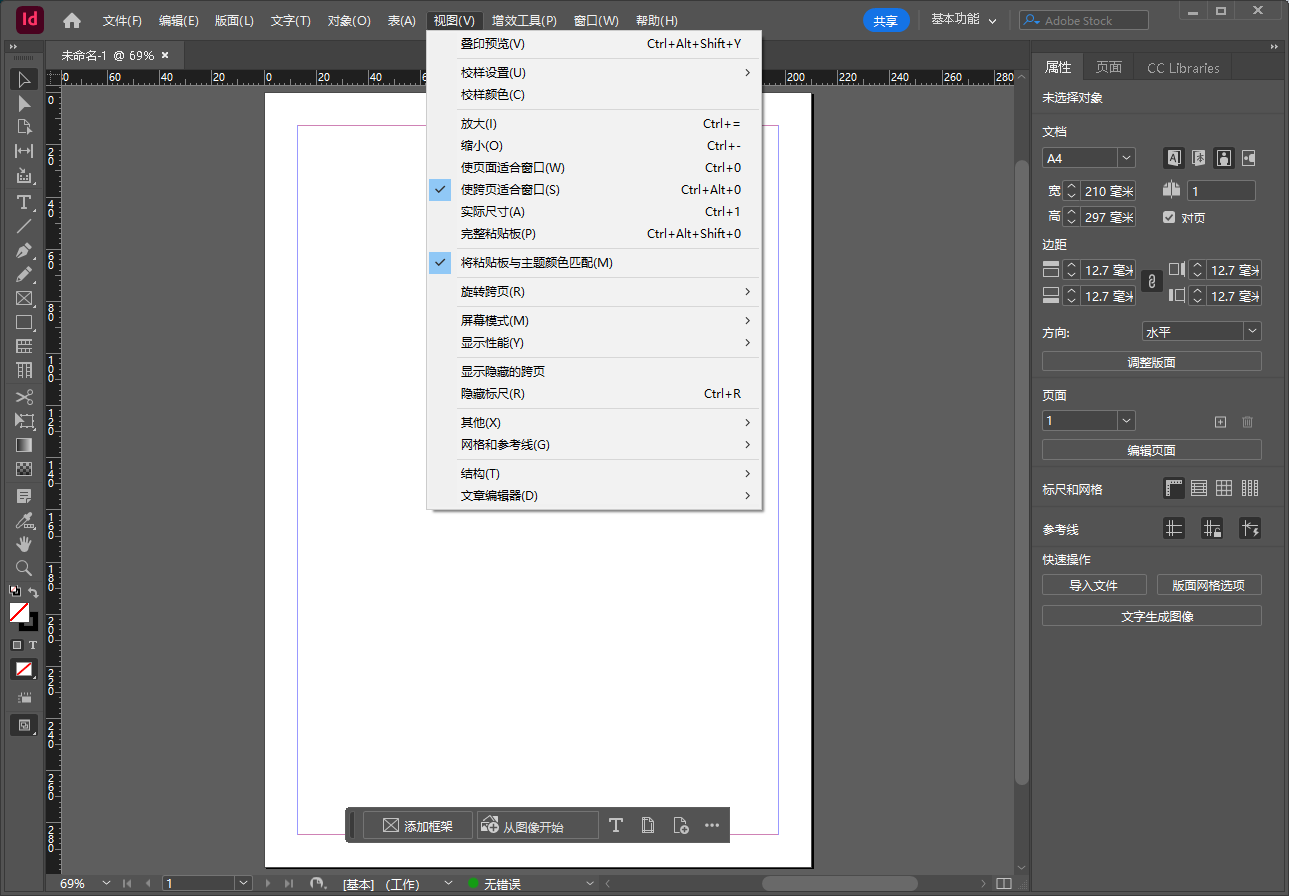Toggle the 对页 facing pages checkbox

pos(1169,217)
